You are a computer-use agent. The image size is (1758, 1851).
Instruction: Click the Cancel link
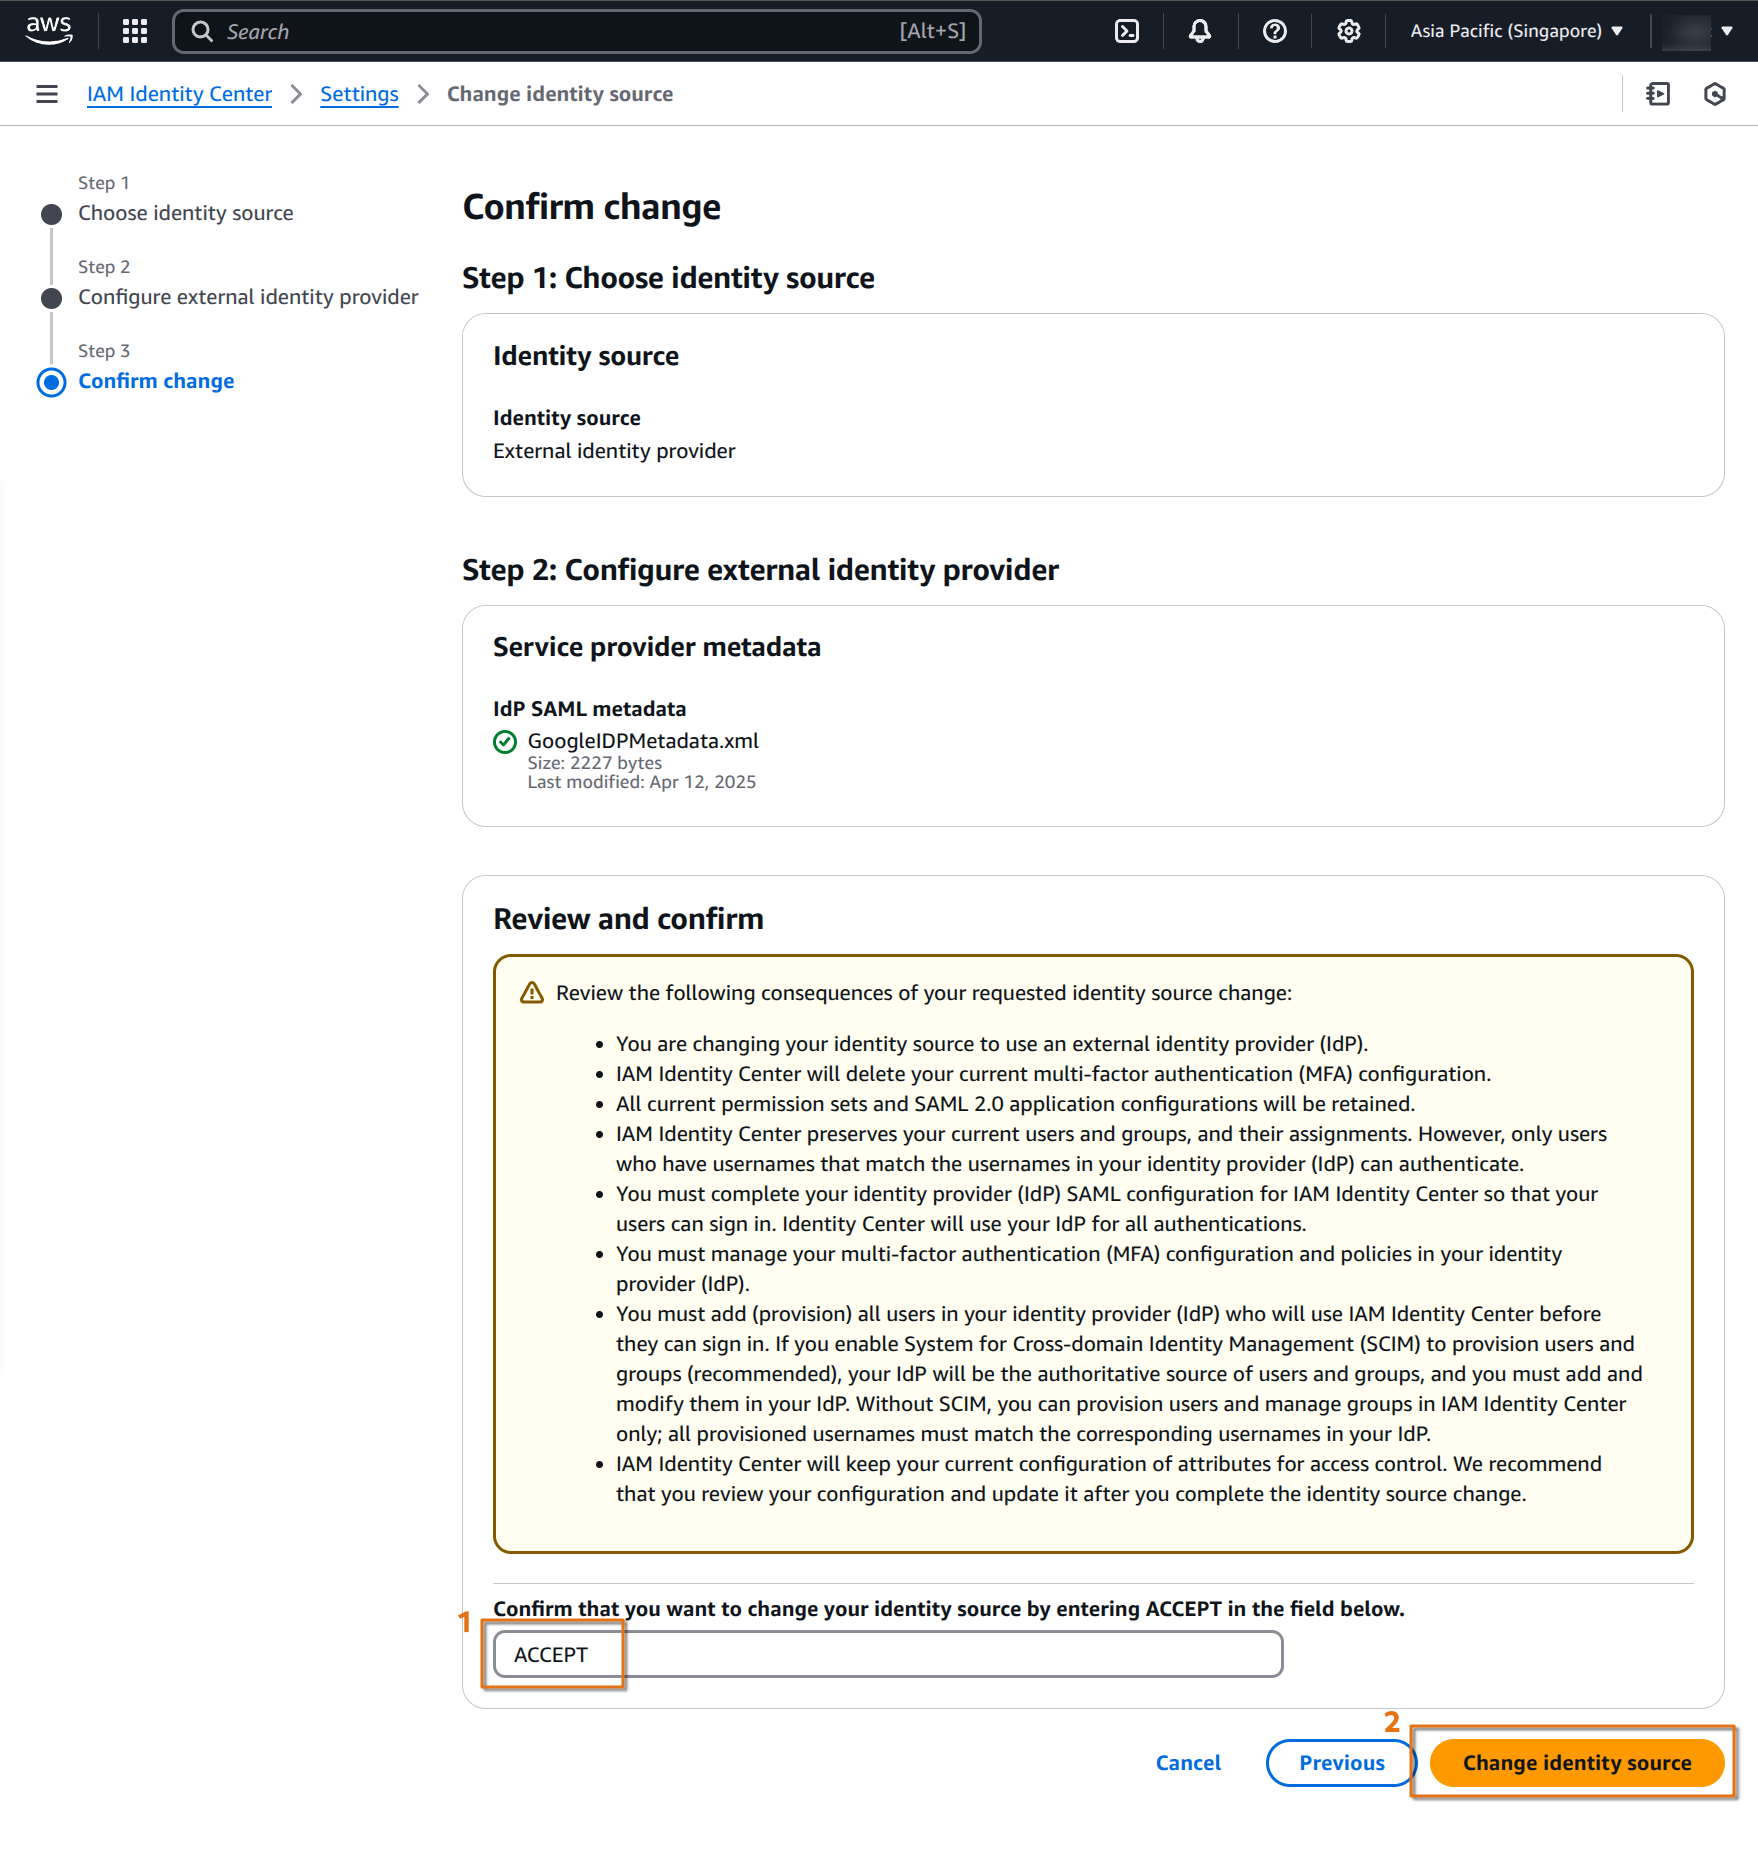click(1188, 1762)
